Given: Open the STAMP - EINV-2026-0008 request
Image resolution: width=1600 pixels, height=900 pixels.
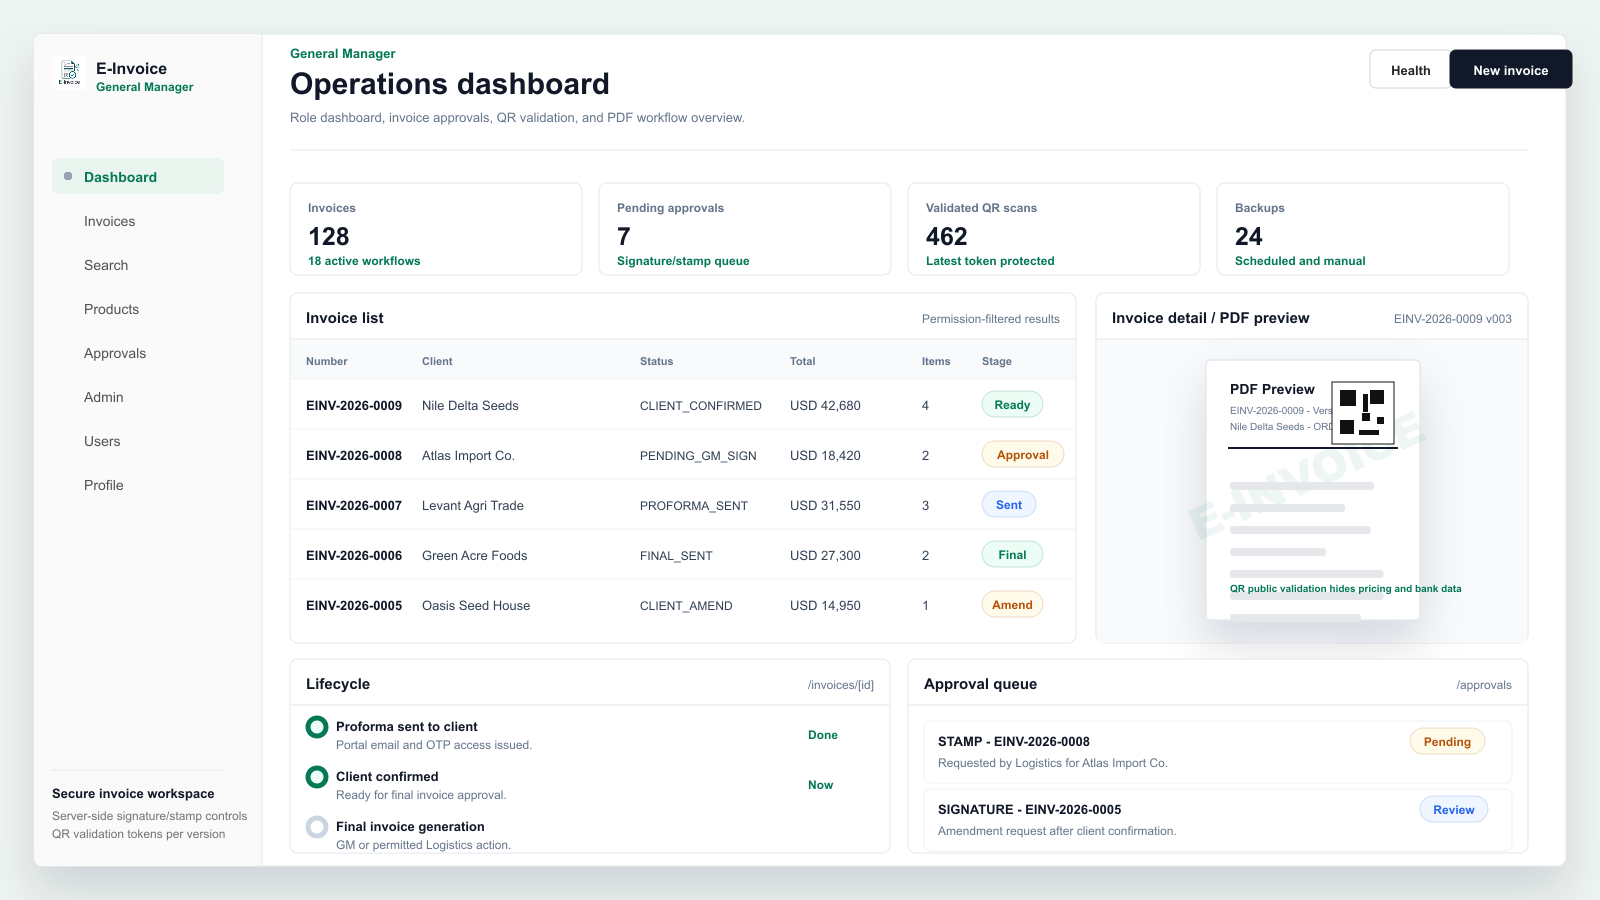Looking at the screenshot, I should coord(1218,752).
